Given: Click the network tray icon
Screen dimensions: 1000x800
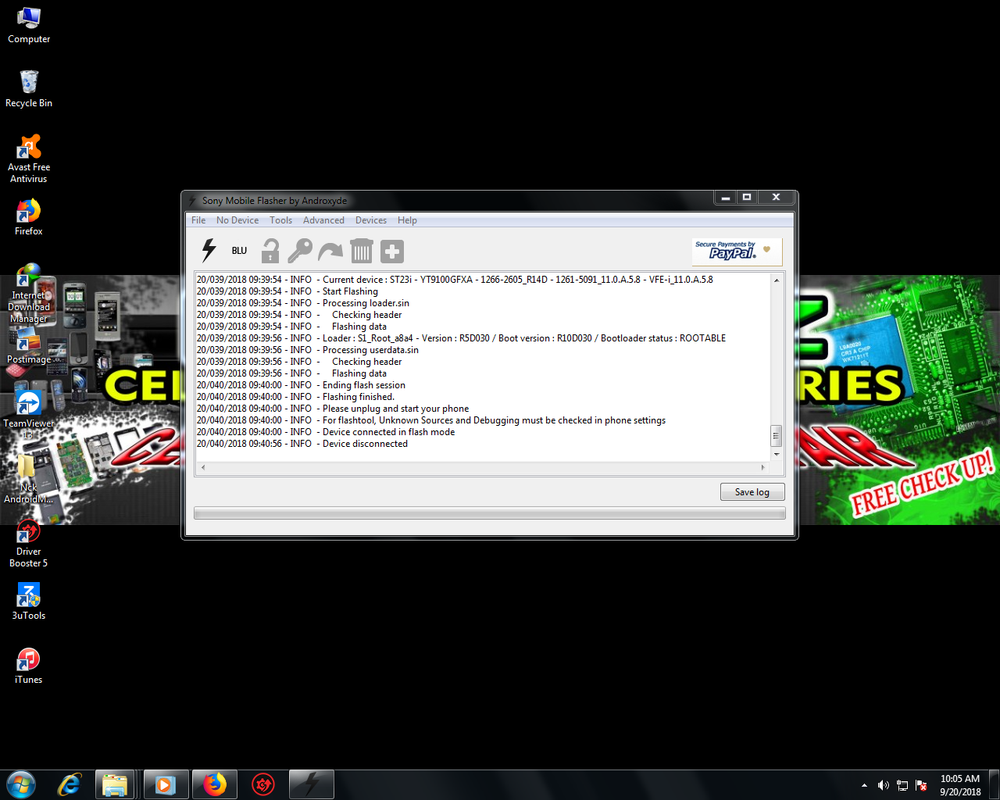Looking at the screenshot, I should 902,785.
